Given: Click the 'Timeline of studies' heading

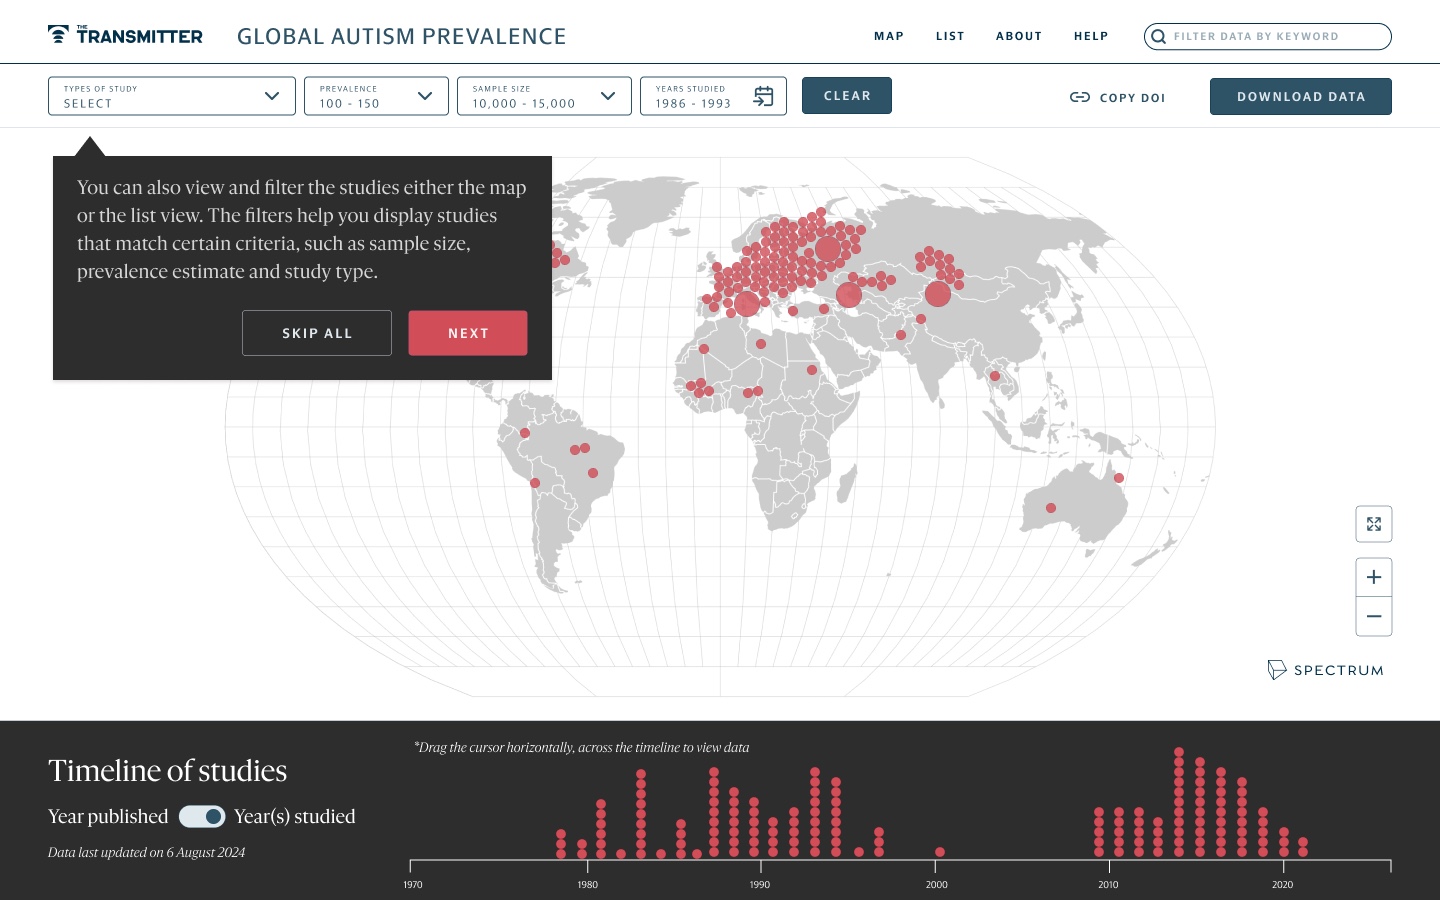Looking at the screenshot, I should (168, 771).
